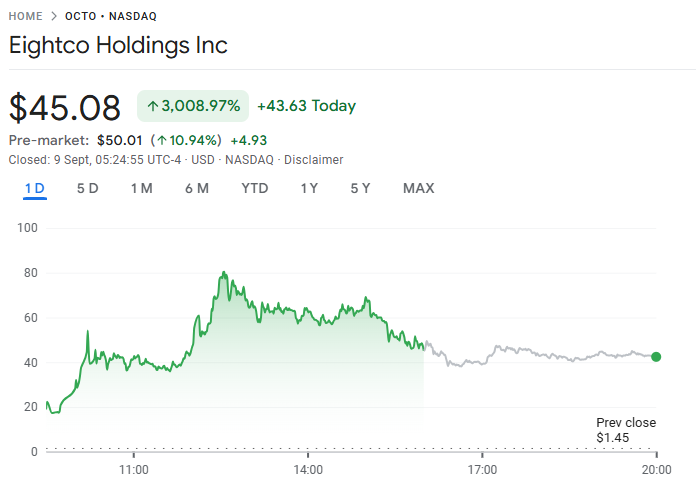Image resolution: width=696 pixels, height=491 pixels.
Task: Select the YTD range tab
Action: pos(255,188)
